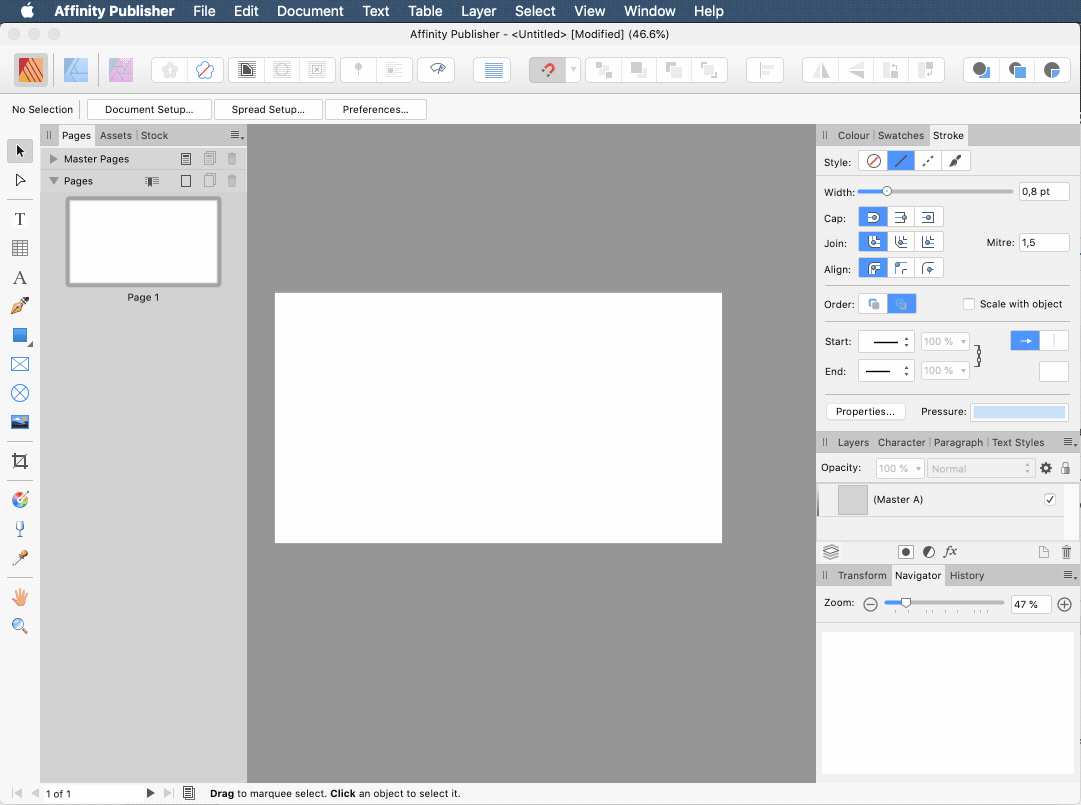This screenshot has height=805, width=1081.
Task: Toggle the snapping magnet icon
Action: [x=549, y=70]
